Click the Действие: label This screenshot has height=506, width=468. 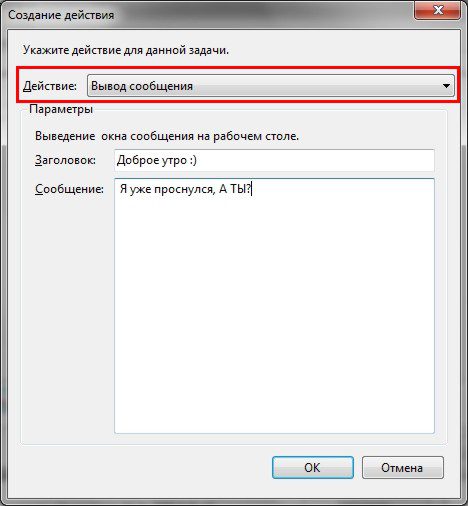click(50, 86)
